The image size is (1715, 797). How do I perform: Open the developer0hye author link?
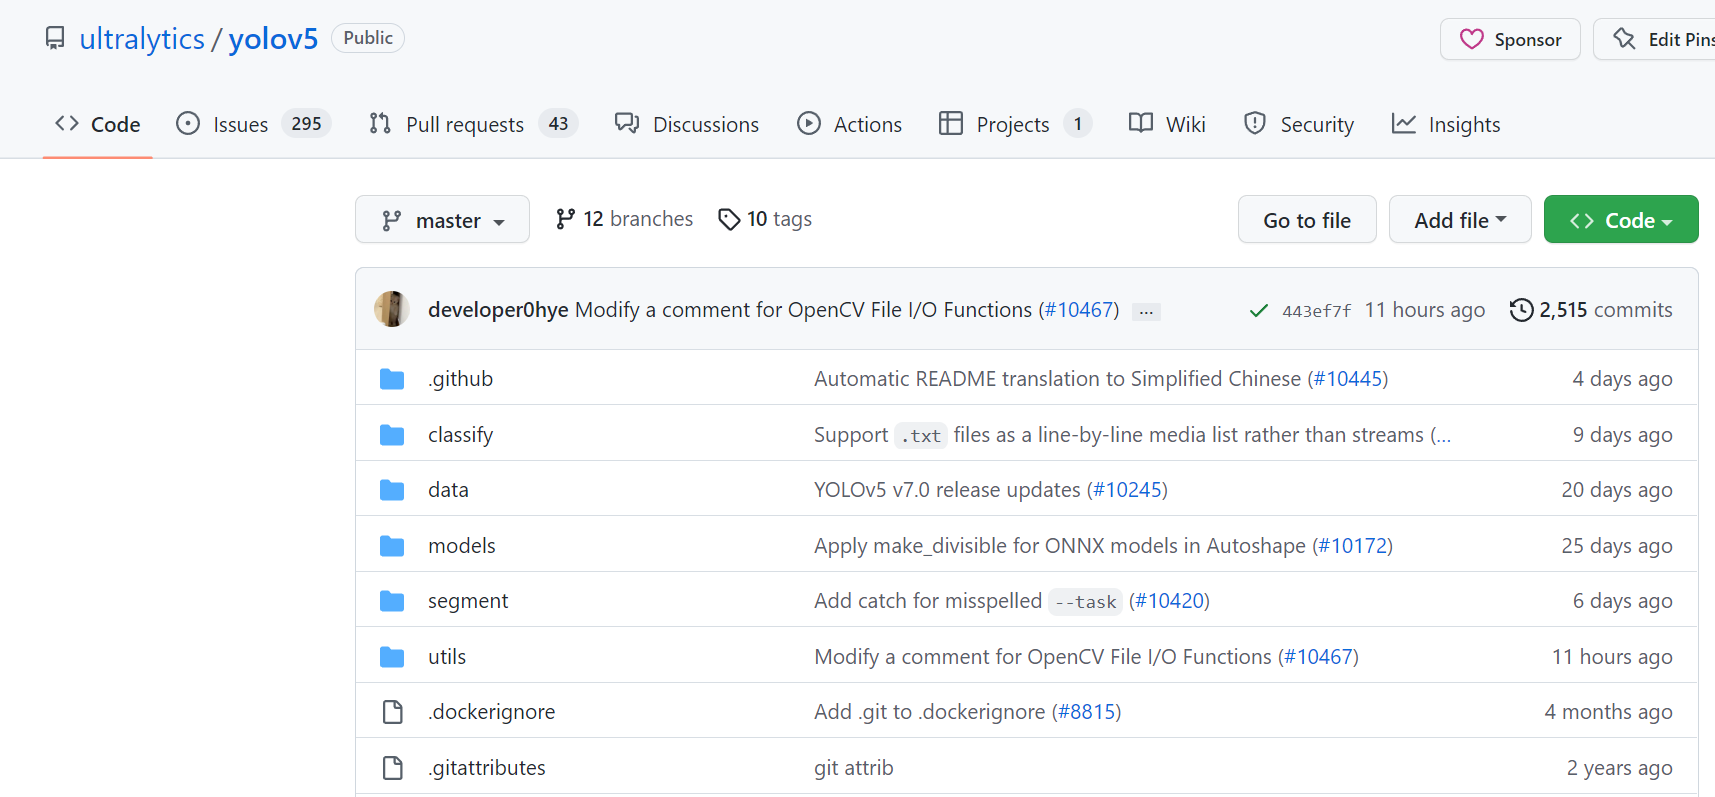[x=498, y=310]
